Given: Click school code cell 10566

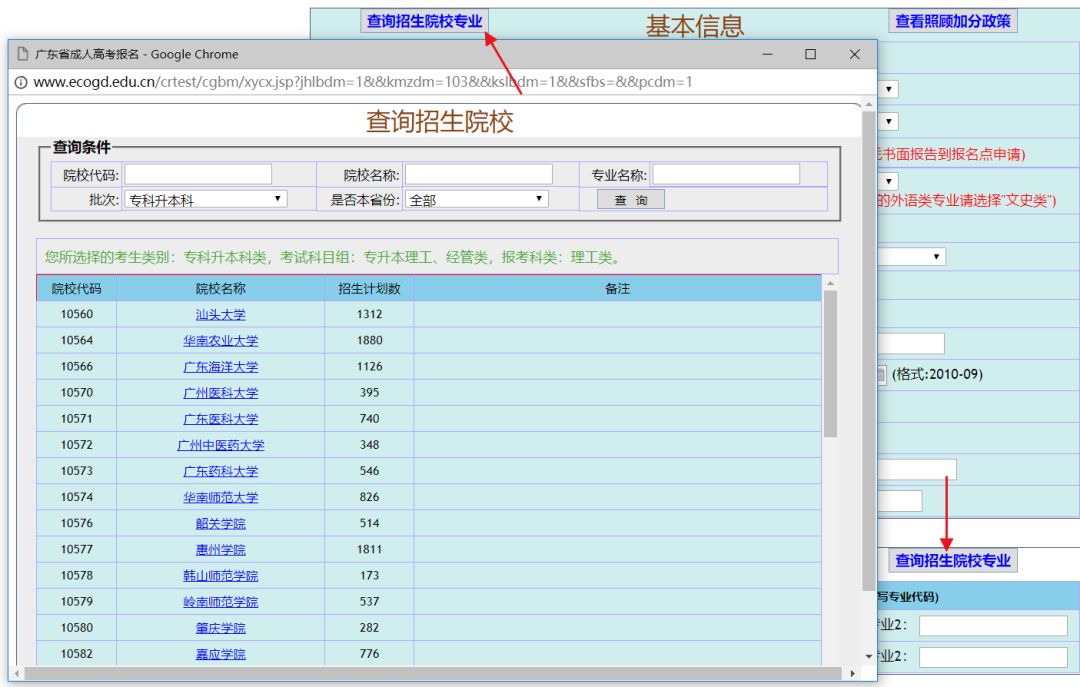Looking at the screenshot, I should click(76, 367).
